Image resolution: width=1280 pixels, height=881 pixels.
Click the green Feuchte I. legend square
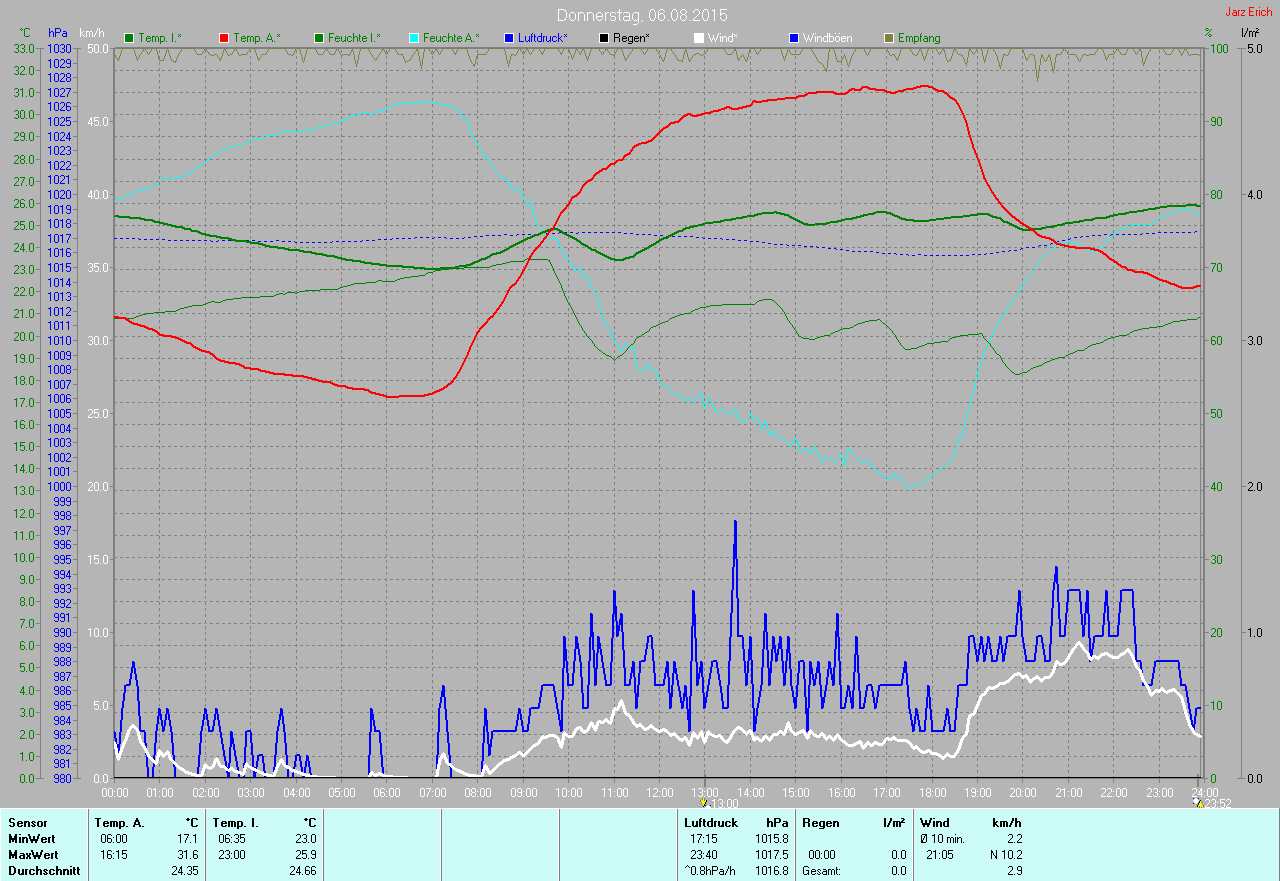(x=319, y=38)
